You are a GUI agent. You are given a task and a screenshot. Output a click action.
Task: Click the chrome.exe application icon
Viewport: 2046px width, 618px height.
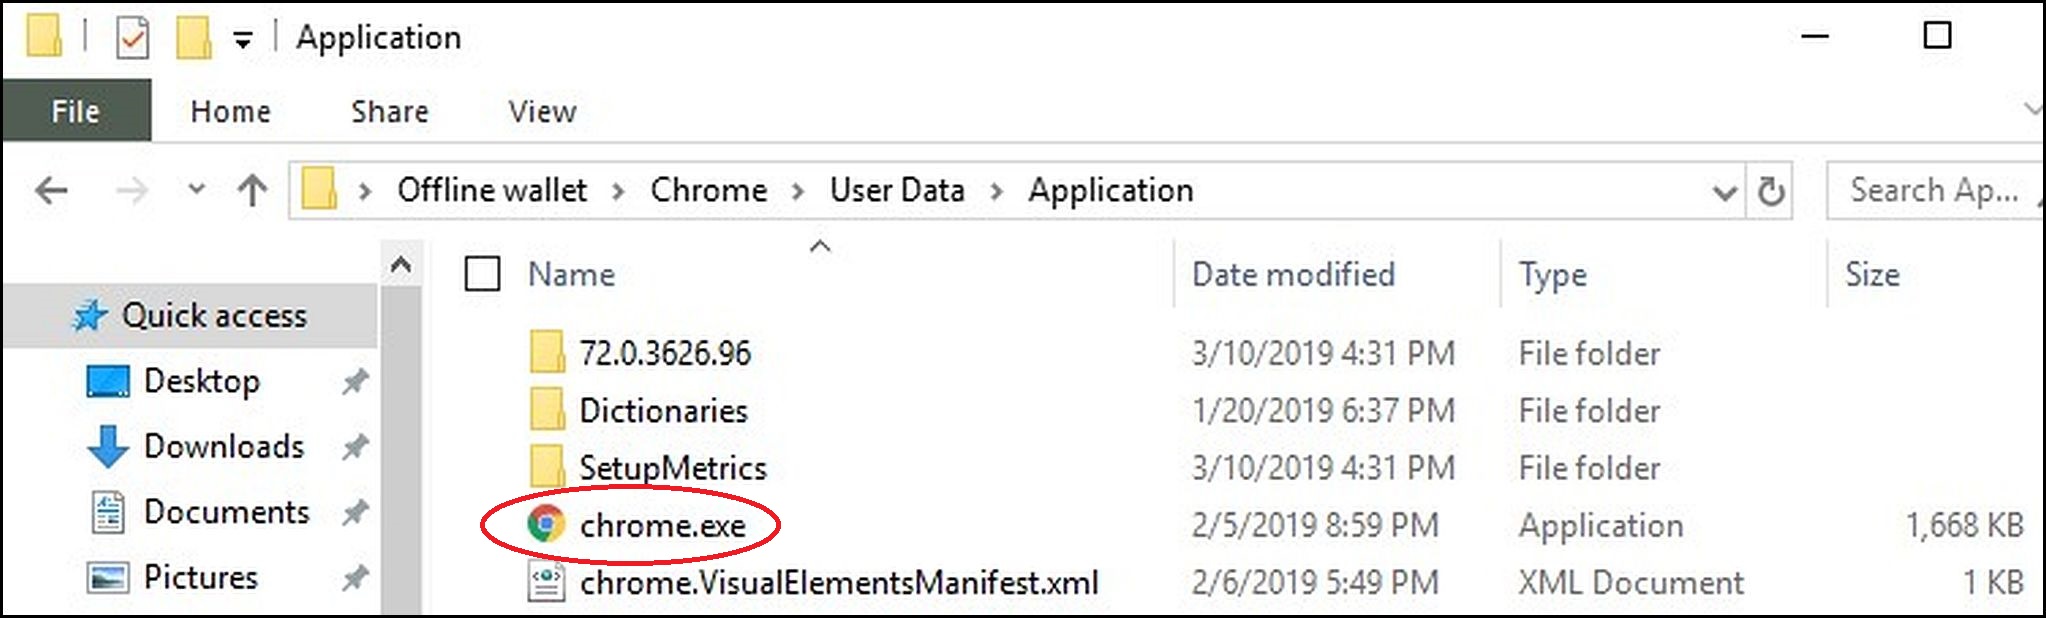point(546,524)
